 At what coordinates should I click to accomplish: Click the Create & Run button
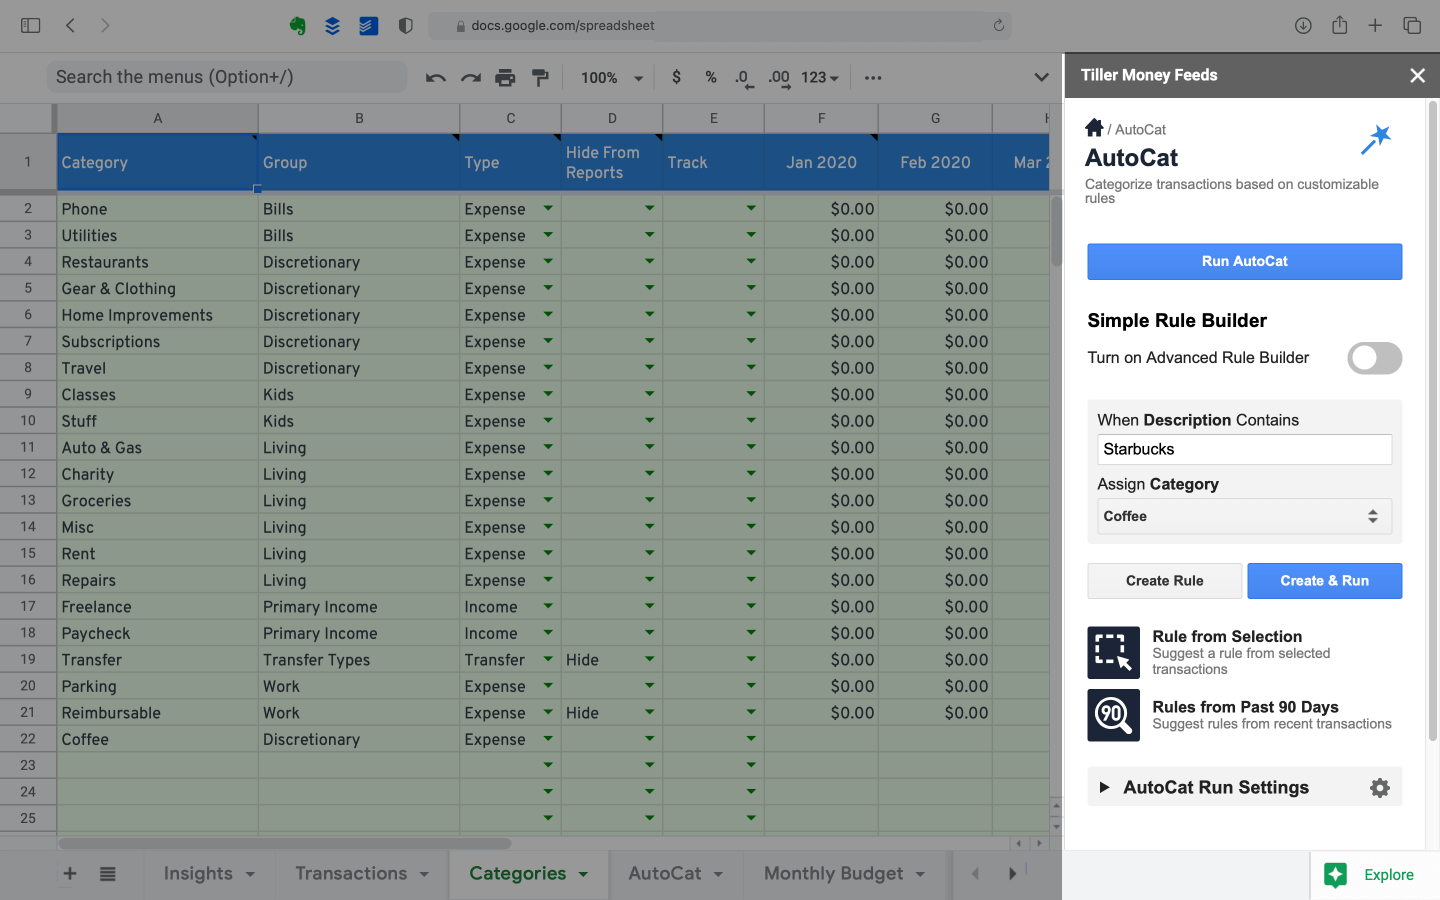1324,581
